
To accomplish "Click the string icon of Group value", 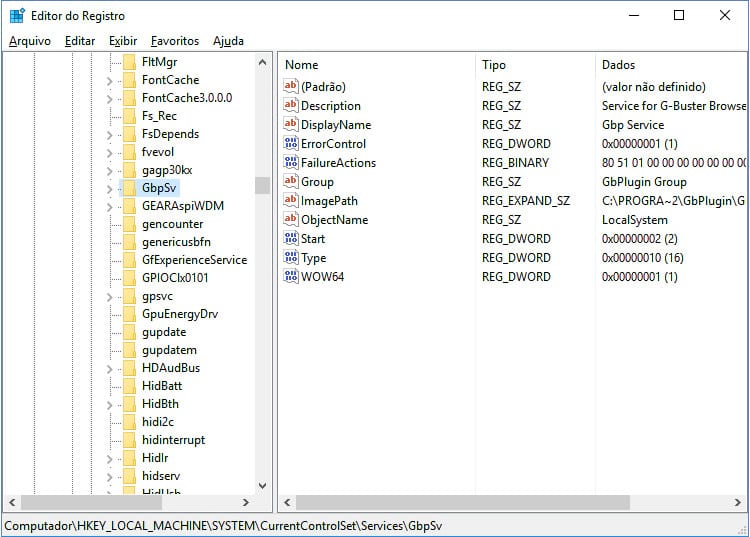I will click(290, 181).
